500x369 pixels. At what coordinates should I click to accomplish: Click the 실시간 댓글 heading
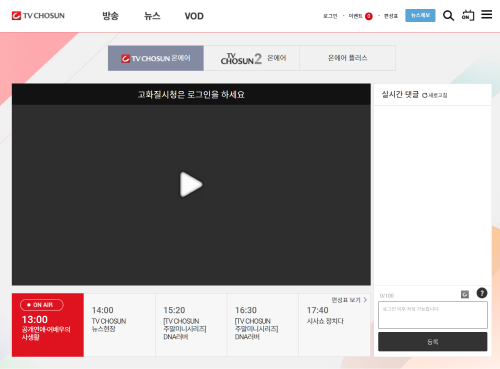(x=400, y=95)
